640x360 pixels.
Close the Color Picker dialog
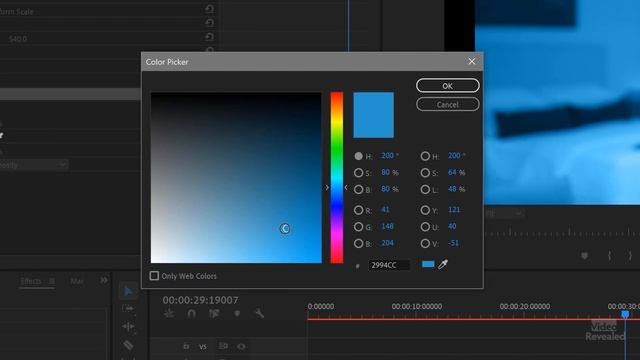pyautogui.click(x=471, y=61)
